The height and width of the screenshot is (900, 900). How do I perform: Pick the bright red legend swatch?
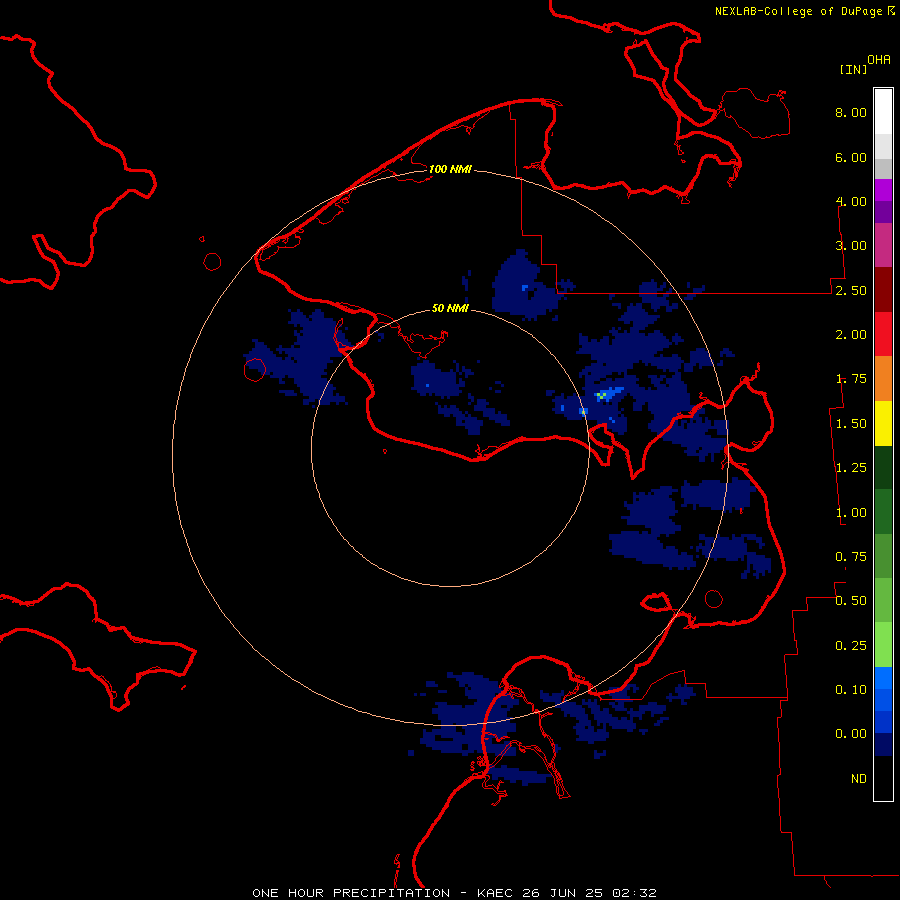point(883,334)
